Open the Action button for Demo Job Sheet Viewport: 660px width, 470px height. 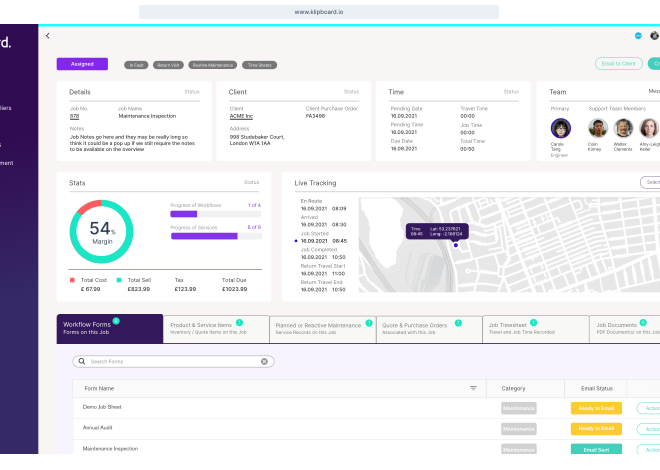(x=649, y=408)
